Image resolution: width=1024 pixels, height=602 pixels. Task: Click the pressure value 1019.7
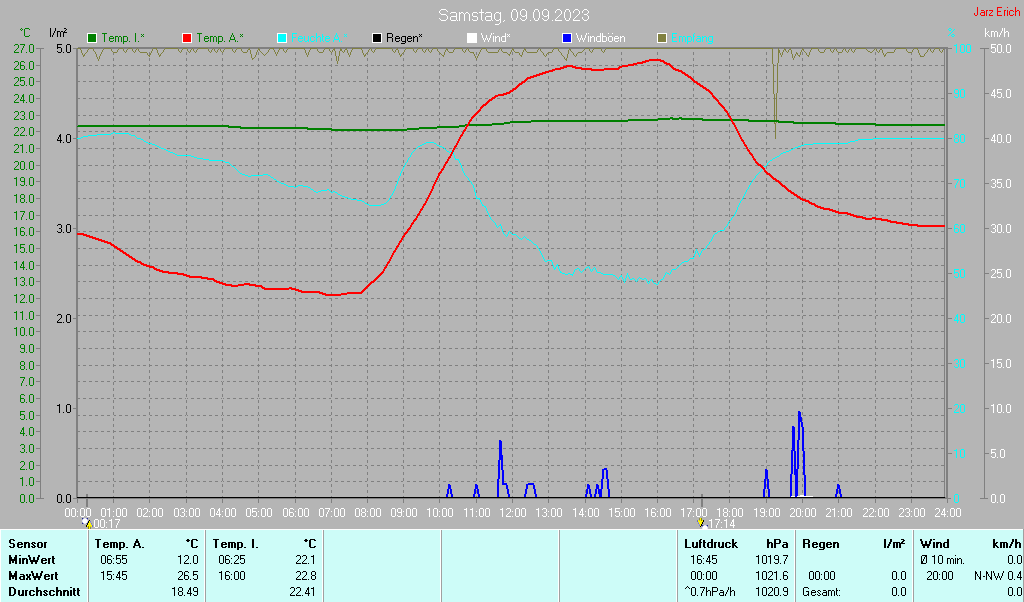pos(773,560)
